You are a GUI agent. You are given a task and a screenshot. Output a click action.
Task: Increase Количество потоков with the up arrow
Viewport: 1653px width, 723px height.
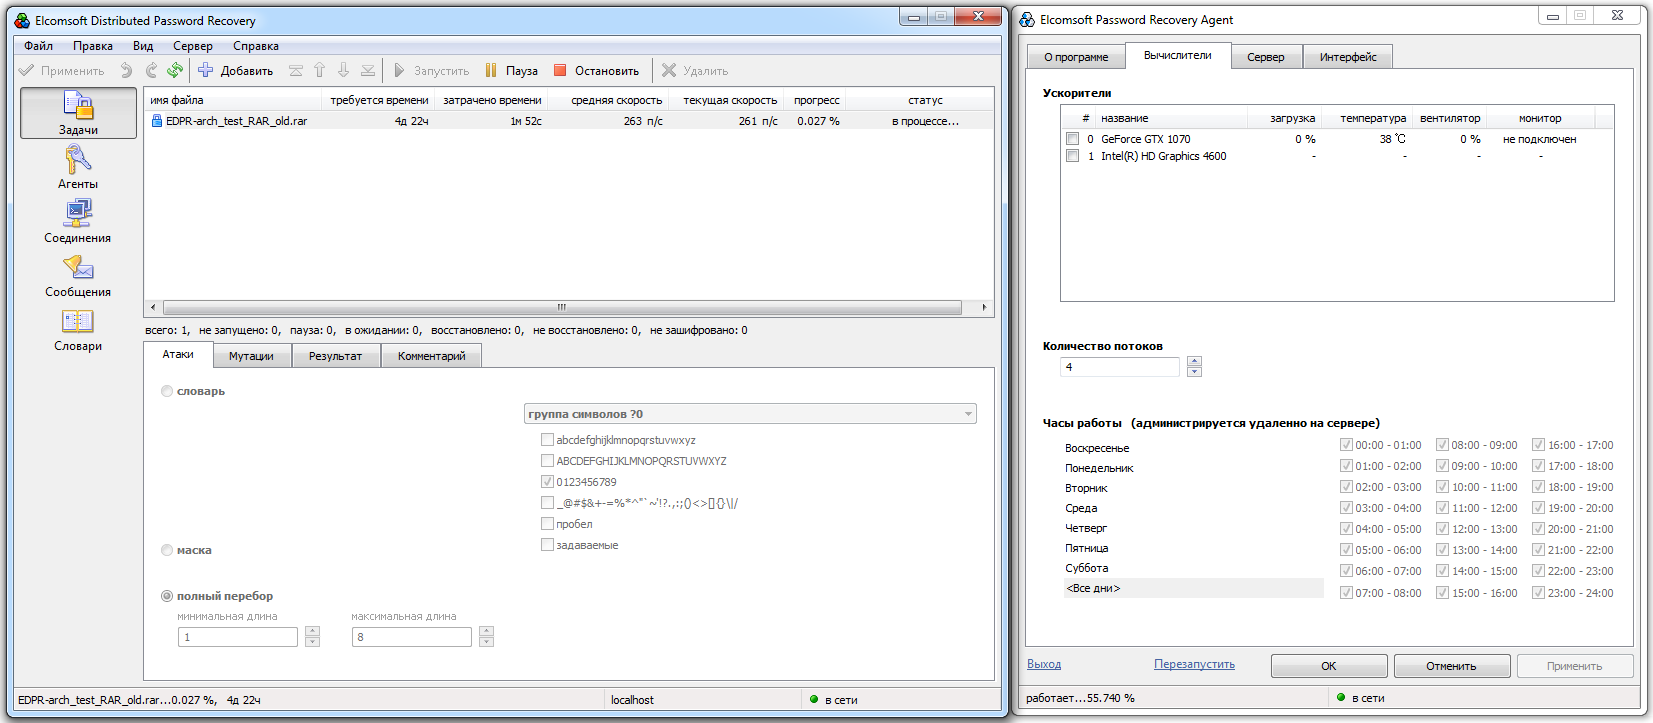click(1194, 361)
